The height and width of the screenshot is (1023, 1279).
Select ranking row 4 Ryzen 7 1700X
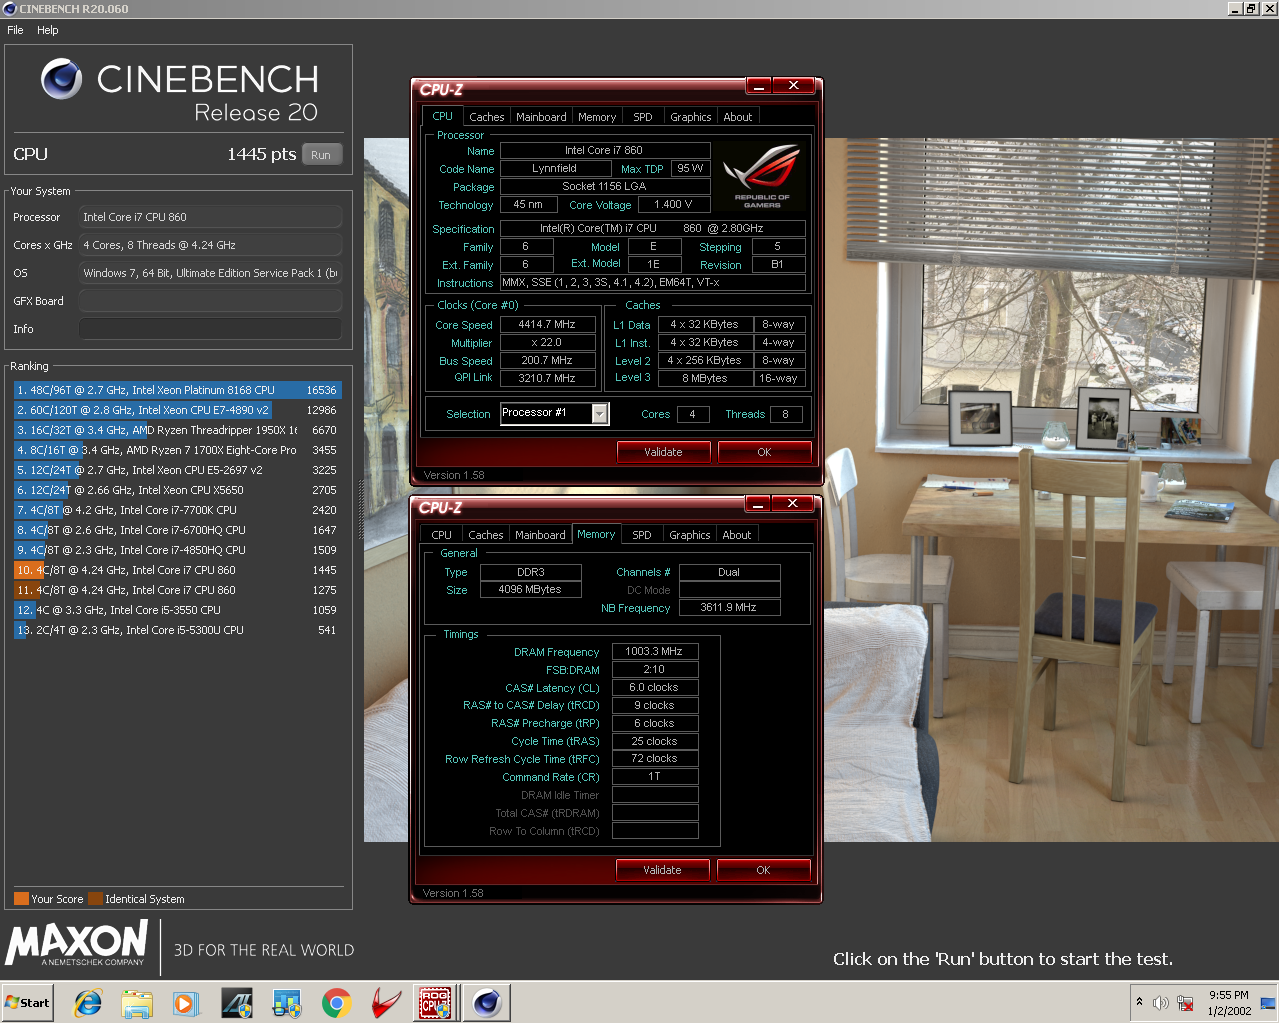[x=177, y=450]
